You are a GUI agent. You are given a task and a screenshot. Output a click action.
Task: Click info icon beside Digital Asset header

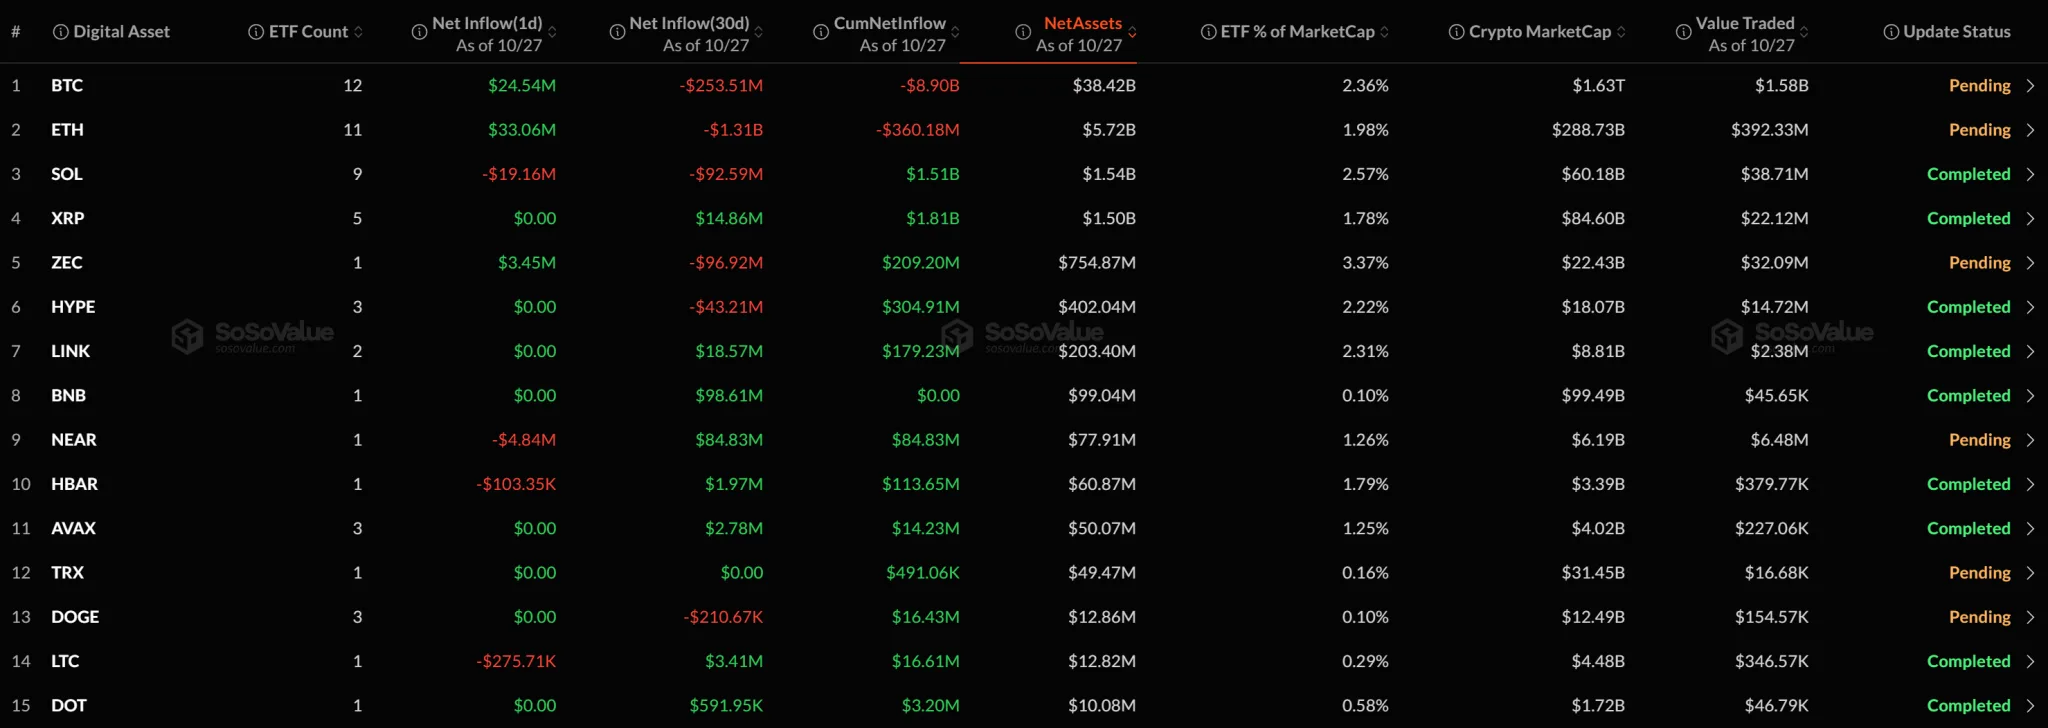pos(61,32)
